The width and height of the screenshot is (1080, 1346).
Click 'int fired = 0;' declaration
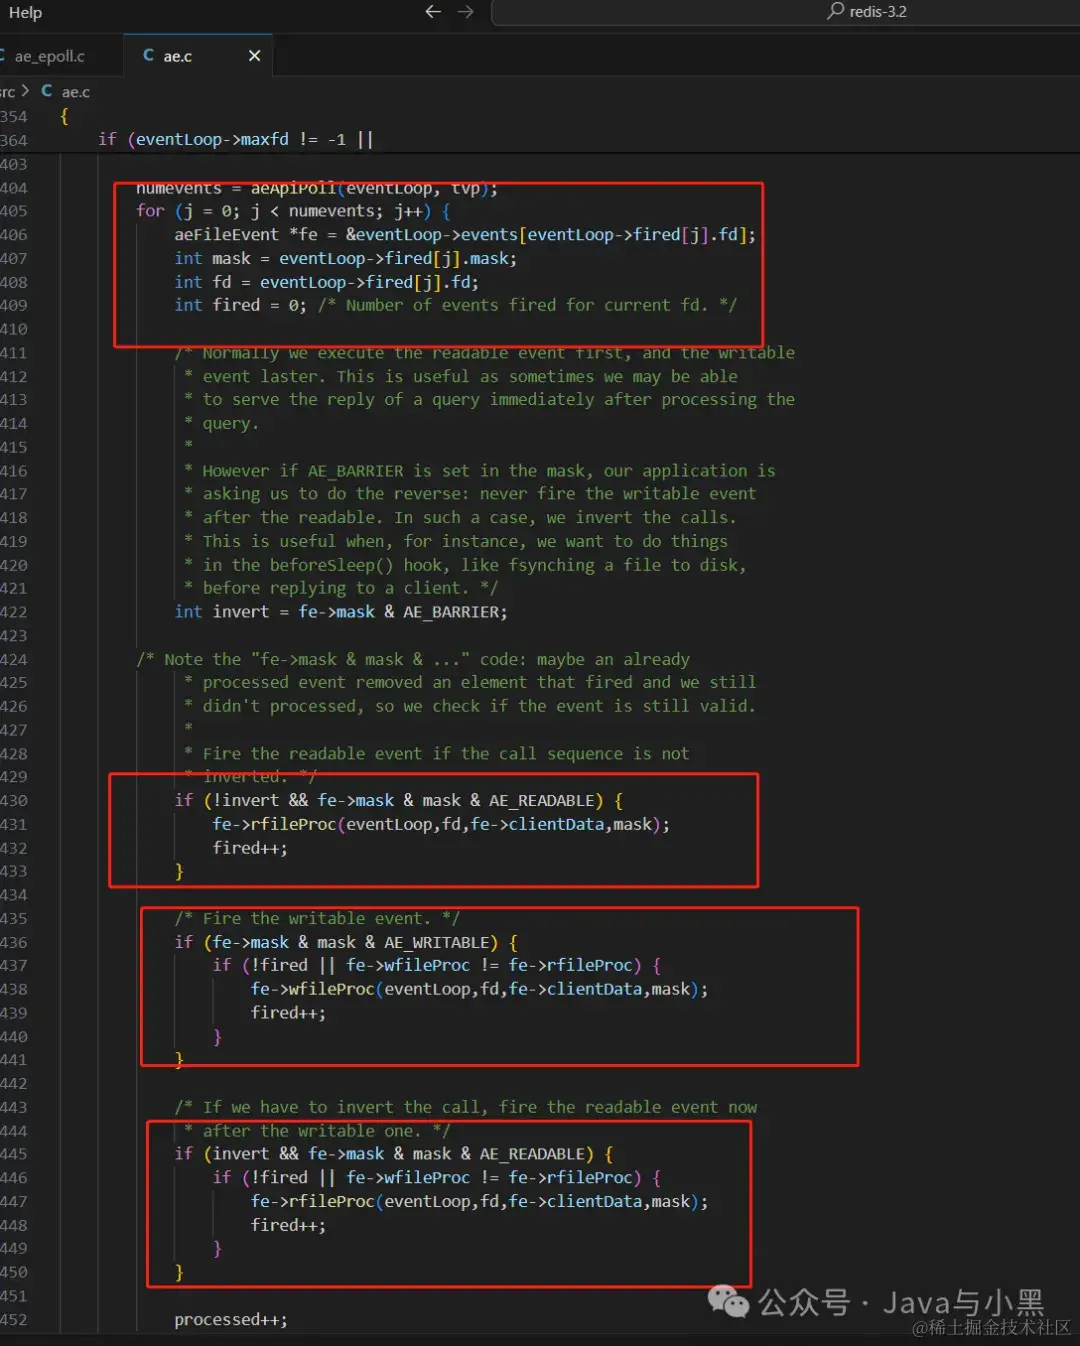pos(241,305)
